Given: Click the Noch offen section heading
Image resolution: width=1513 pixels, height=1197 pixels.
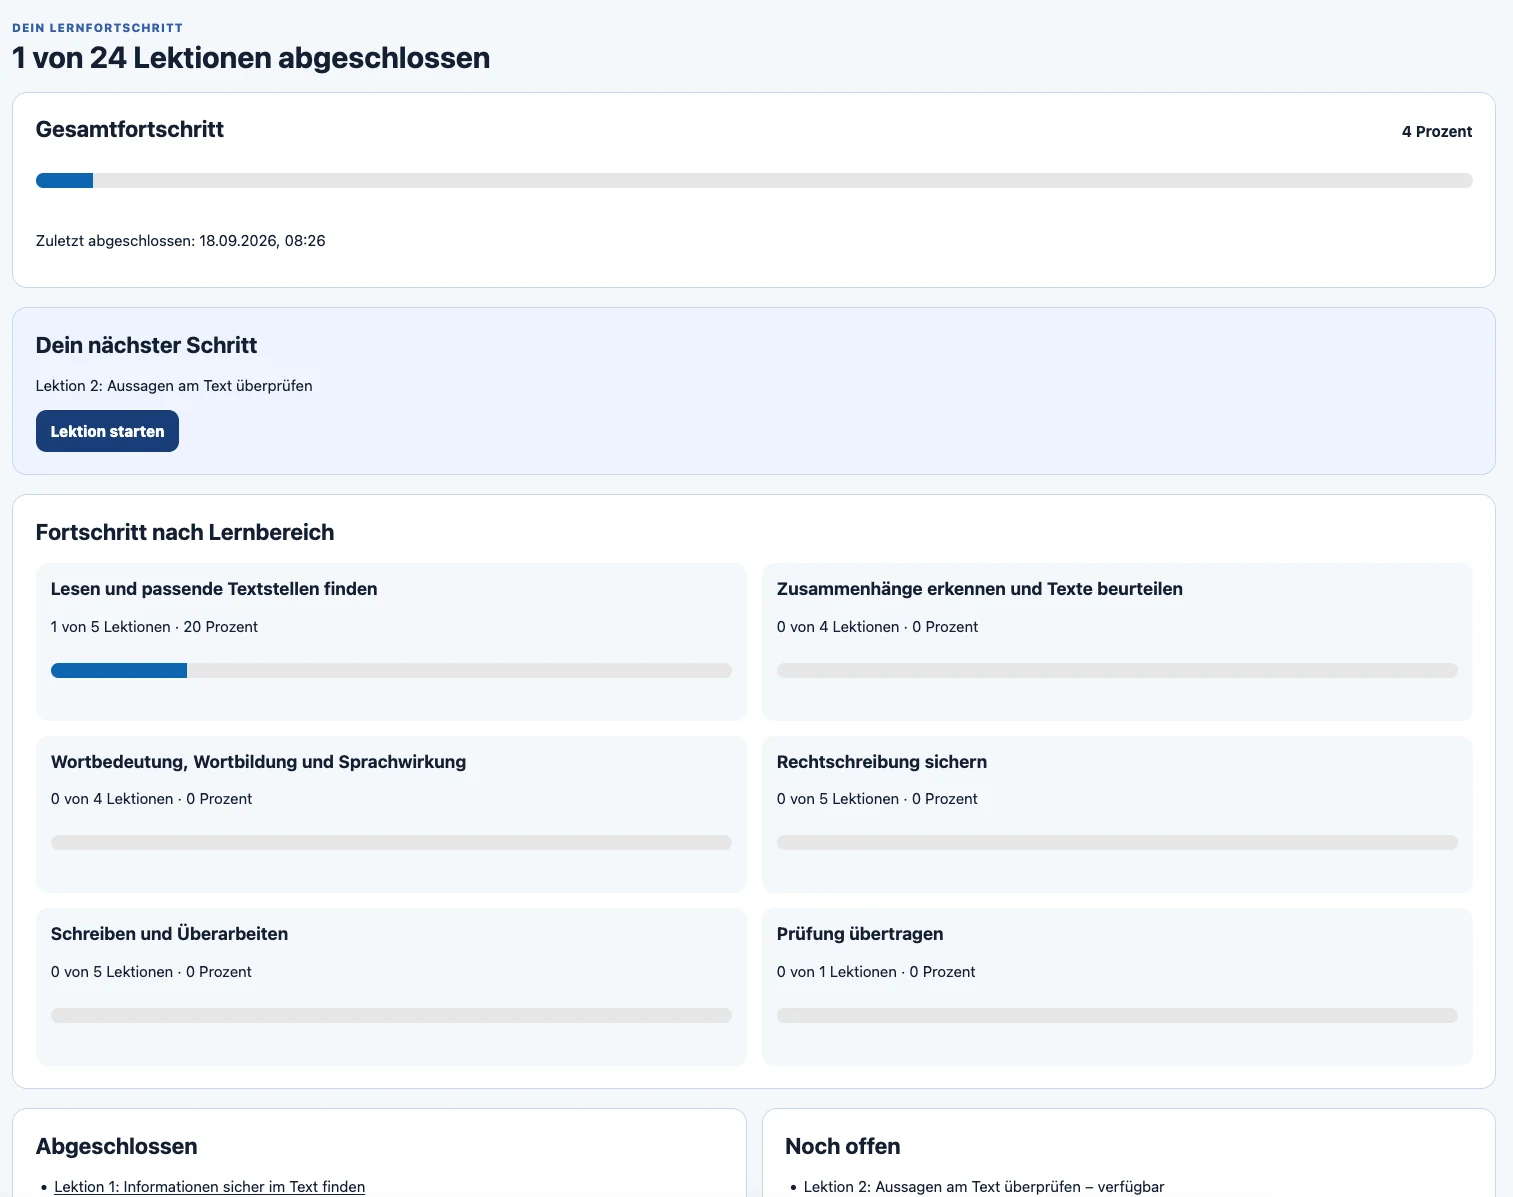Looking at the screenshot, I should [843, 1146].
